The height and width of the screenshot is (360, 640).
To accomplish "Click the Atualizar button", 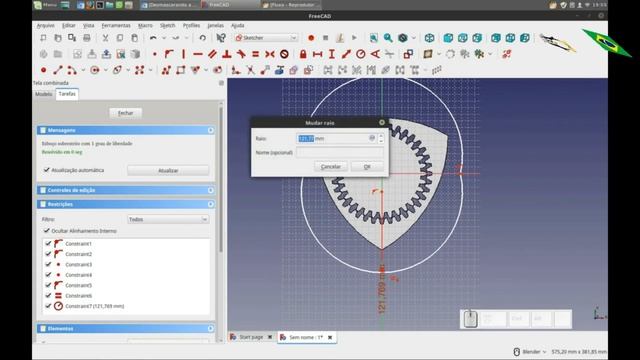I will pos(168,170).
